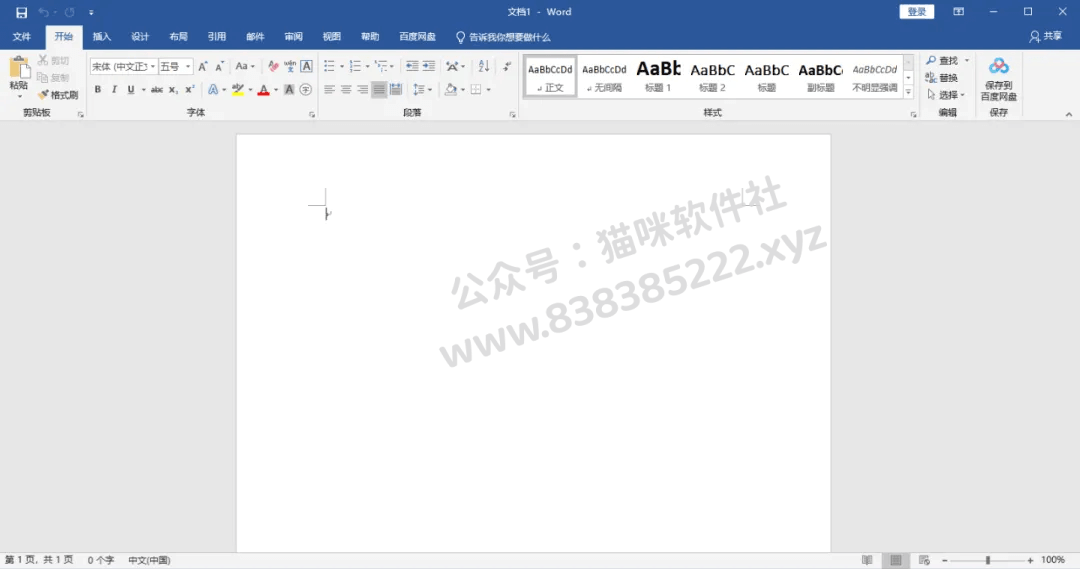Click the zoom slider handle
Image resolution: width=1080 pixels, height=569 pixels.
tap(988, 560)
